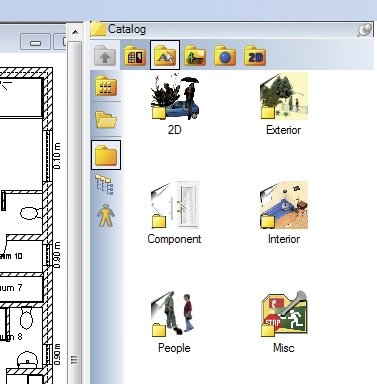Click the yellow person figure sidebar icon

106,215
